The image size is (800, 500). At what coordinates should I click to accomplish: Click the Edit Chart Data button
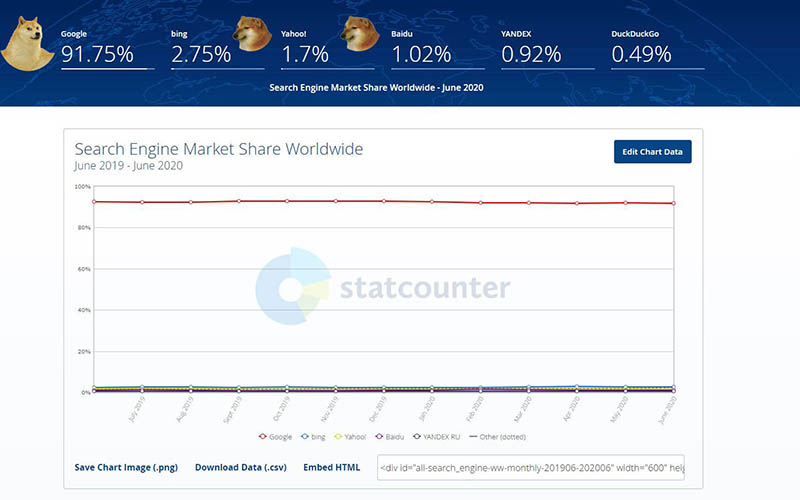[653, 152]
